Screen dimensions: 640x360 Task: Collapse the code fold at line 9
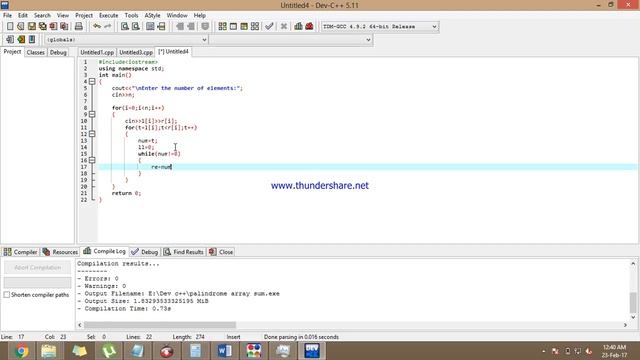(92, 114)
